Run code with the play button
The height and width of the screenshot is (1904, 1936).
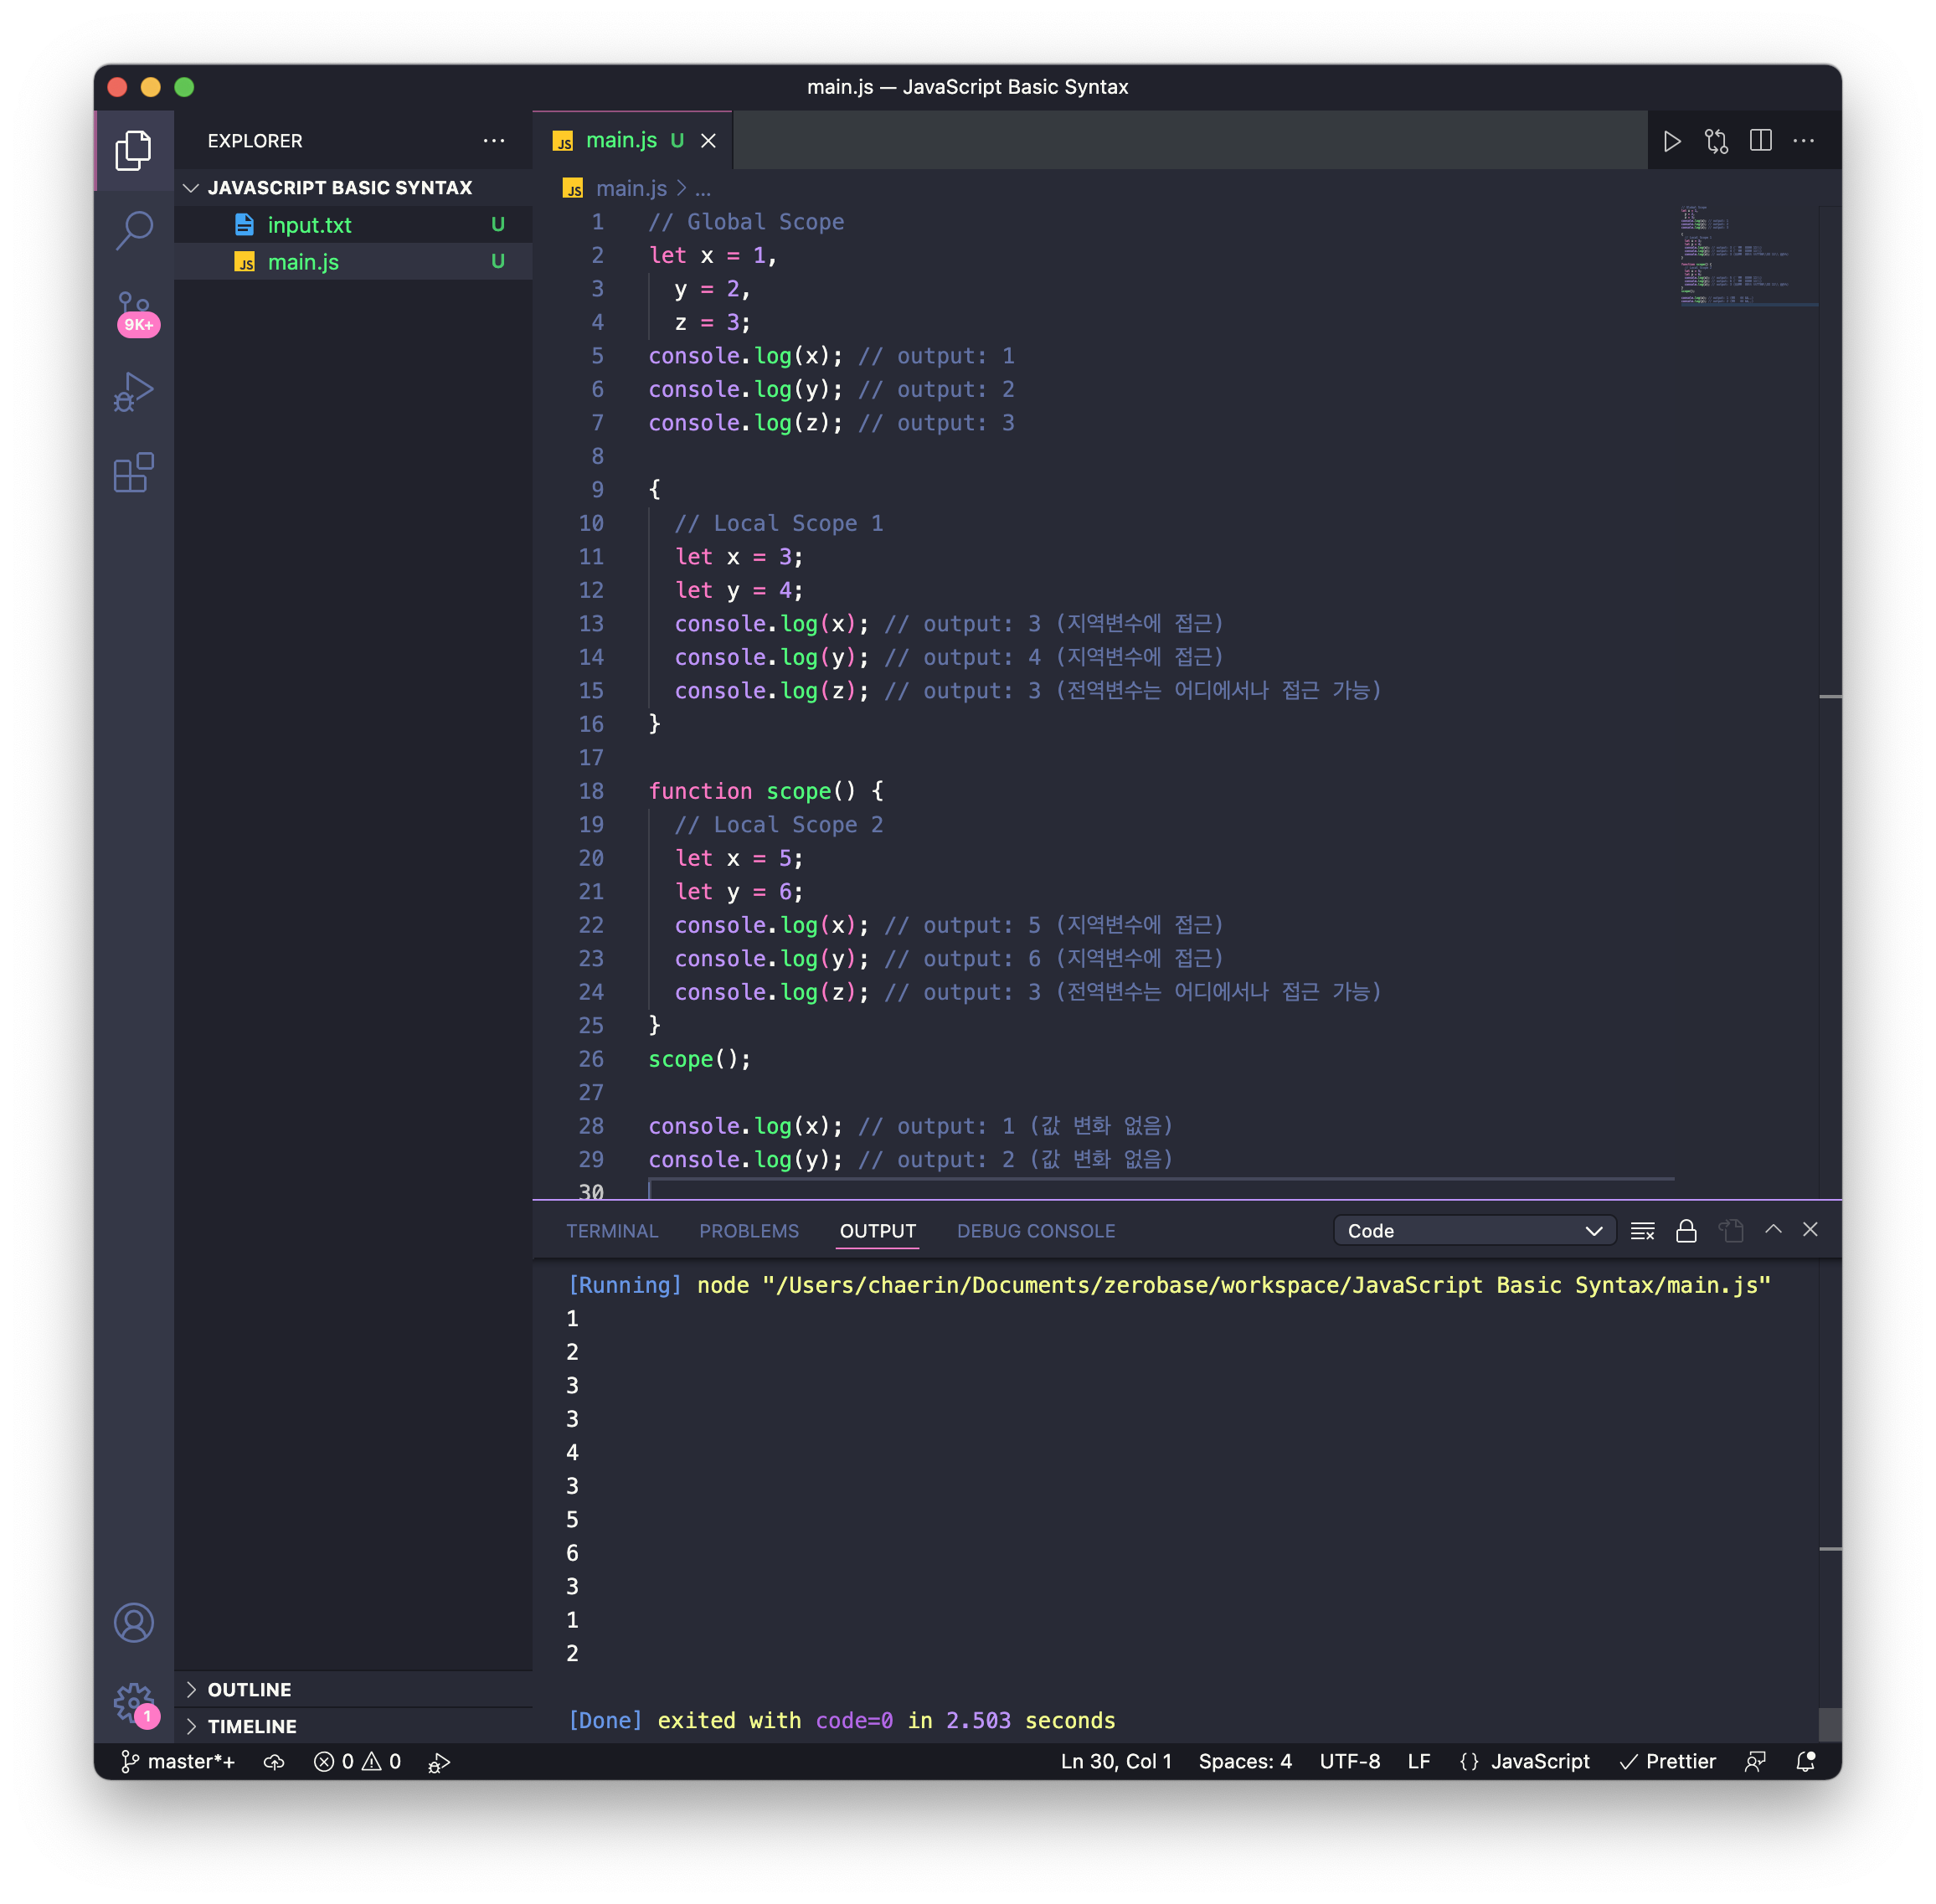point(1672,141)
